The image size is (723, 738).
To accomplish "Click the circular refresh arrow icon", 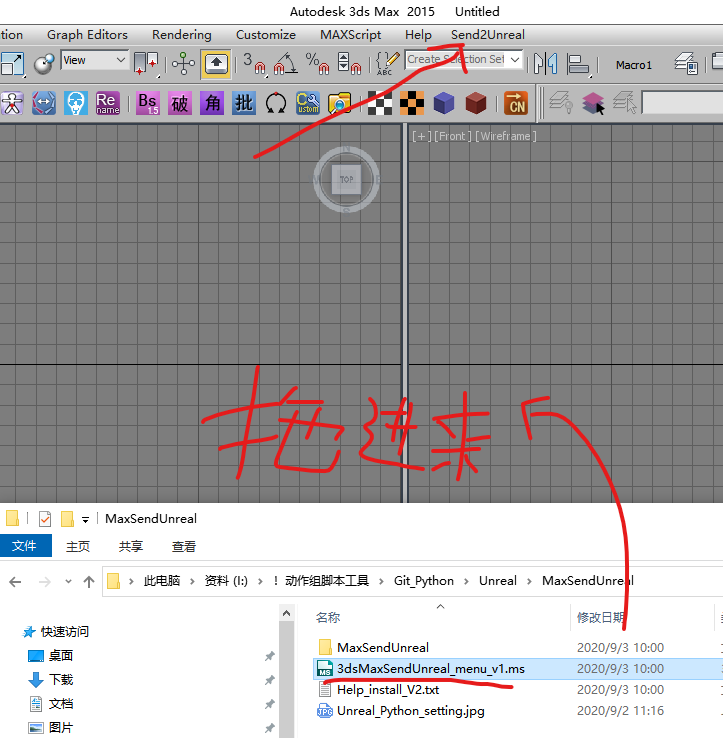I will [x=276, y=103].
